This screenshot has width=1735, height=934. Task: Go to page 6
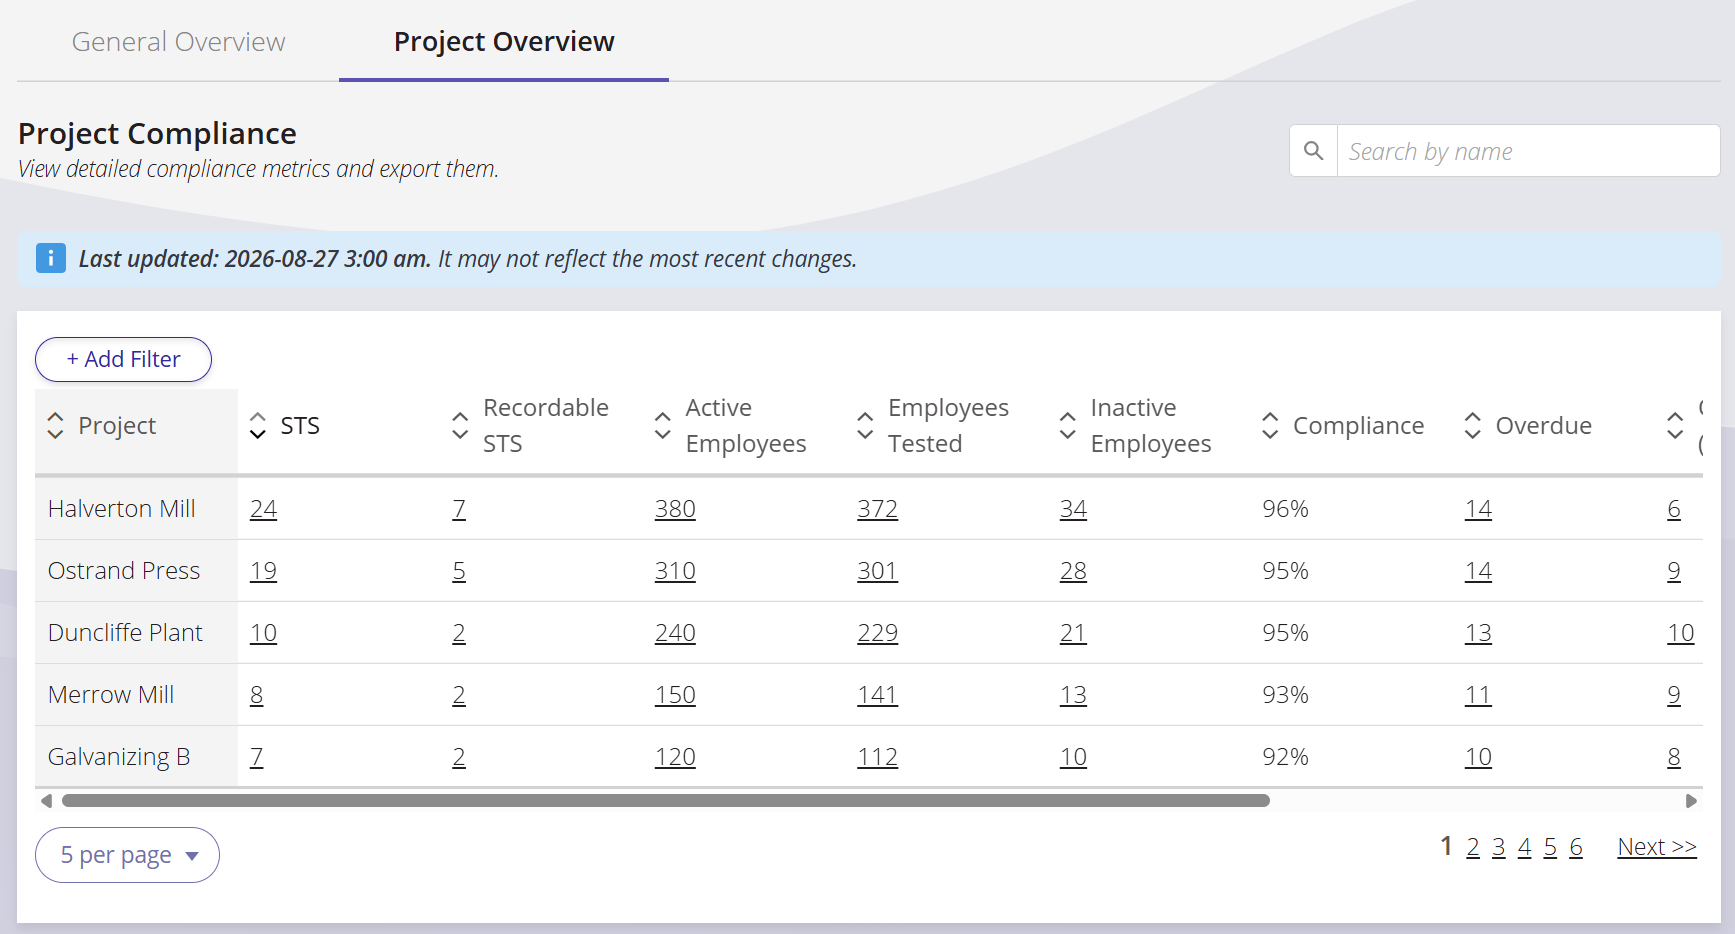click(x=1576, y=847)
